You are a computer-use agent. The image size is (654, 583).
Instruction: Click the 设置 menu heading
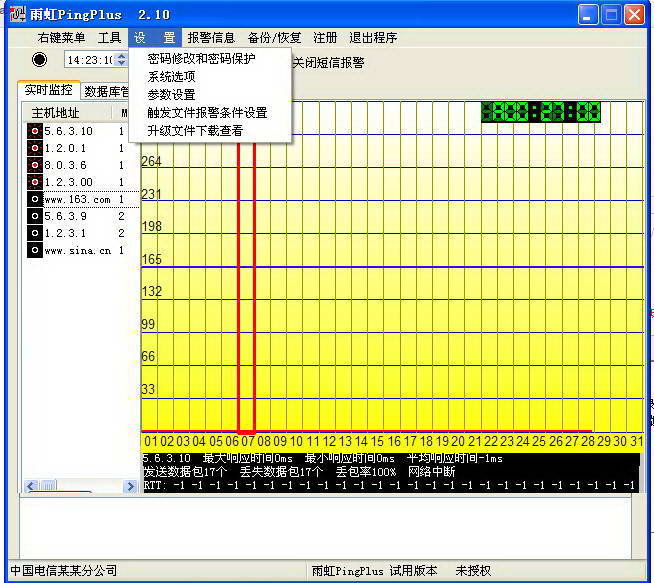click(155, 38)
